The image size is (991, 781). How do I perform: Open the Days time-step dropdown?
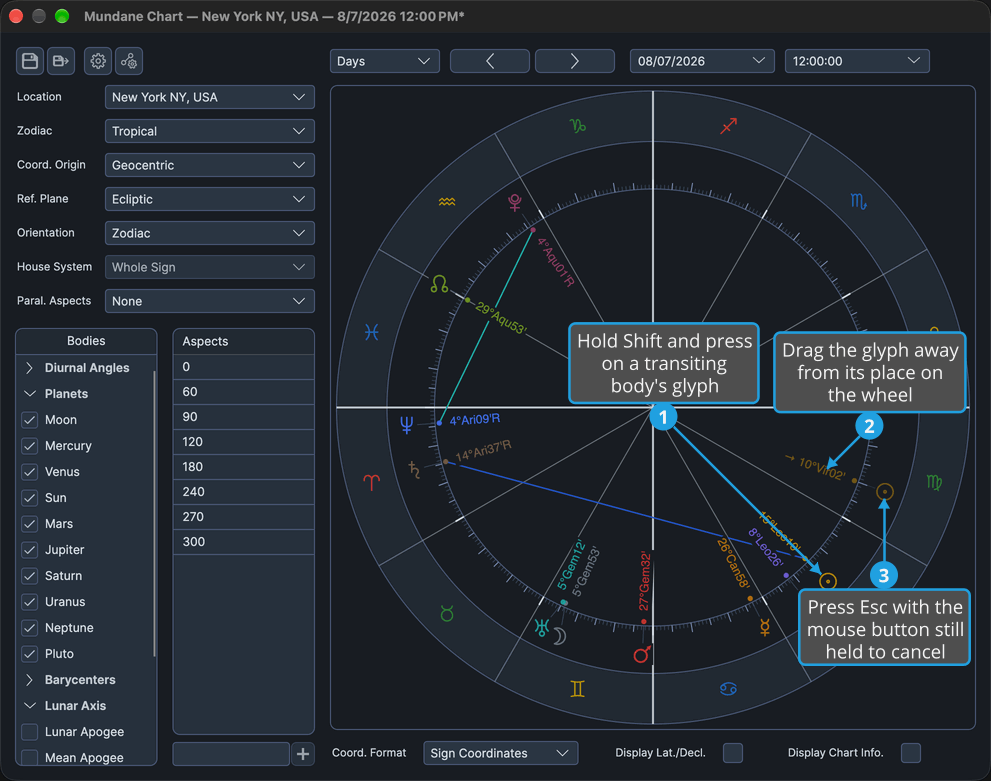click(384, 61)
